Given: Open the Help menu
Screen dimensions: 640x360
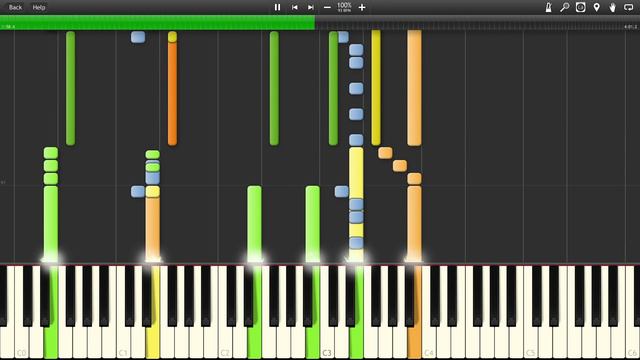Looking at the screenshot, I should click(x=39, y=7).
